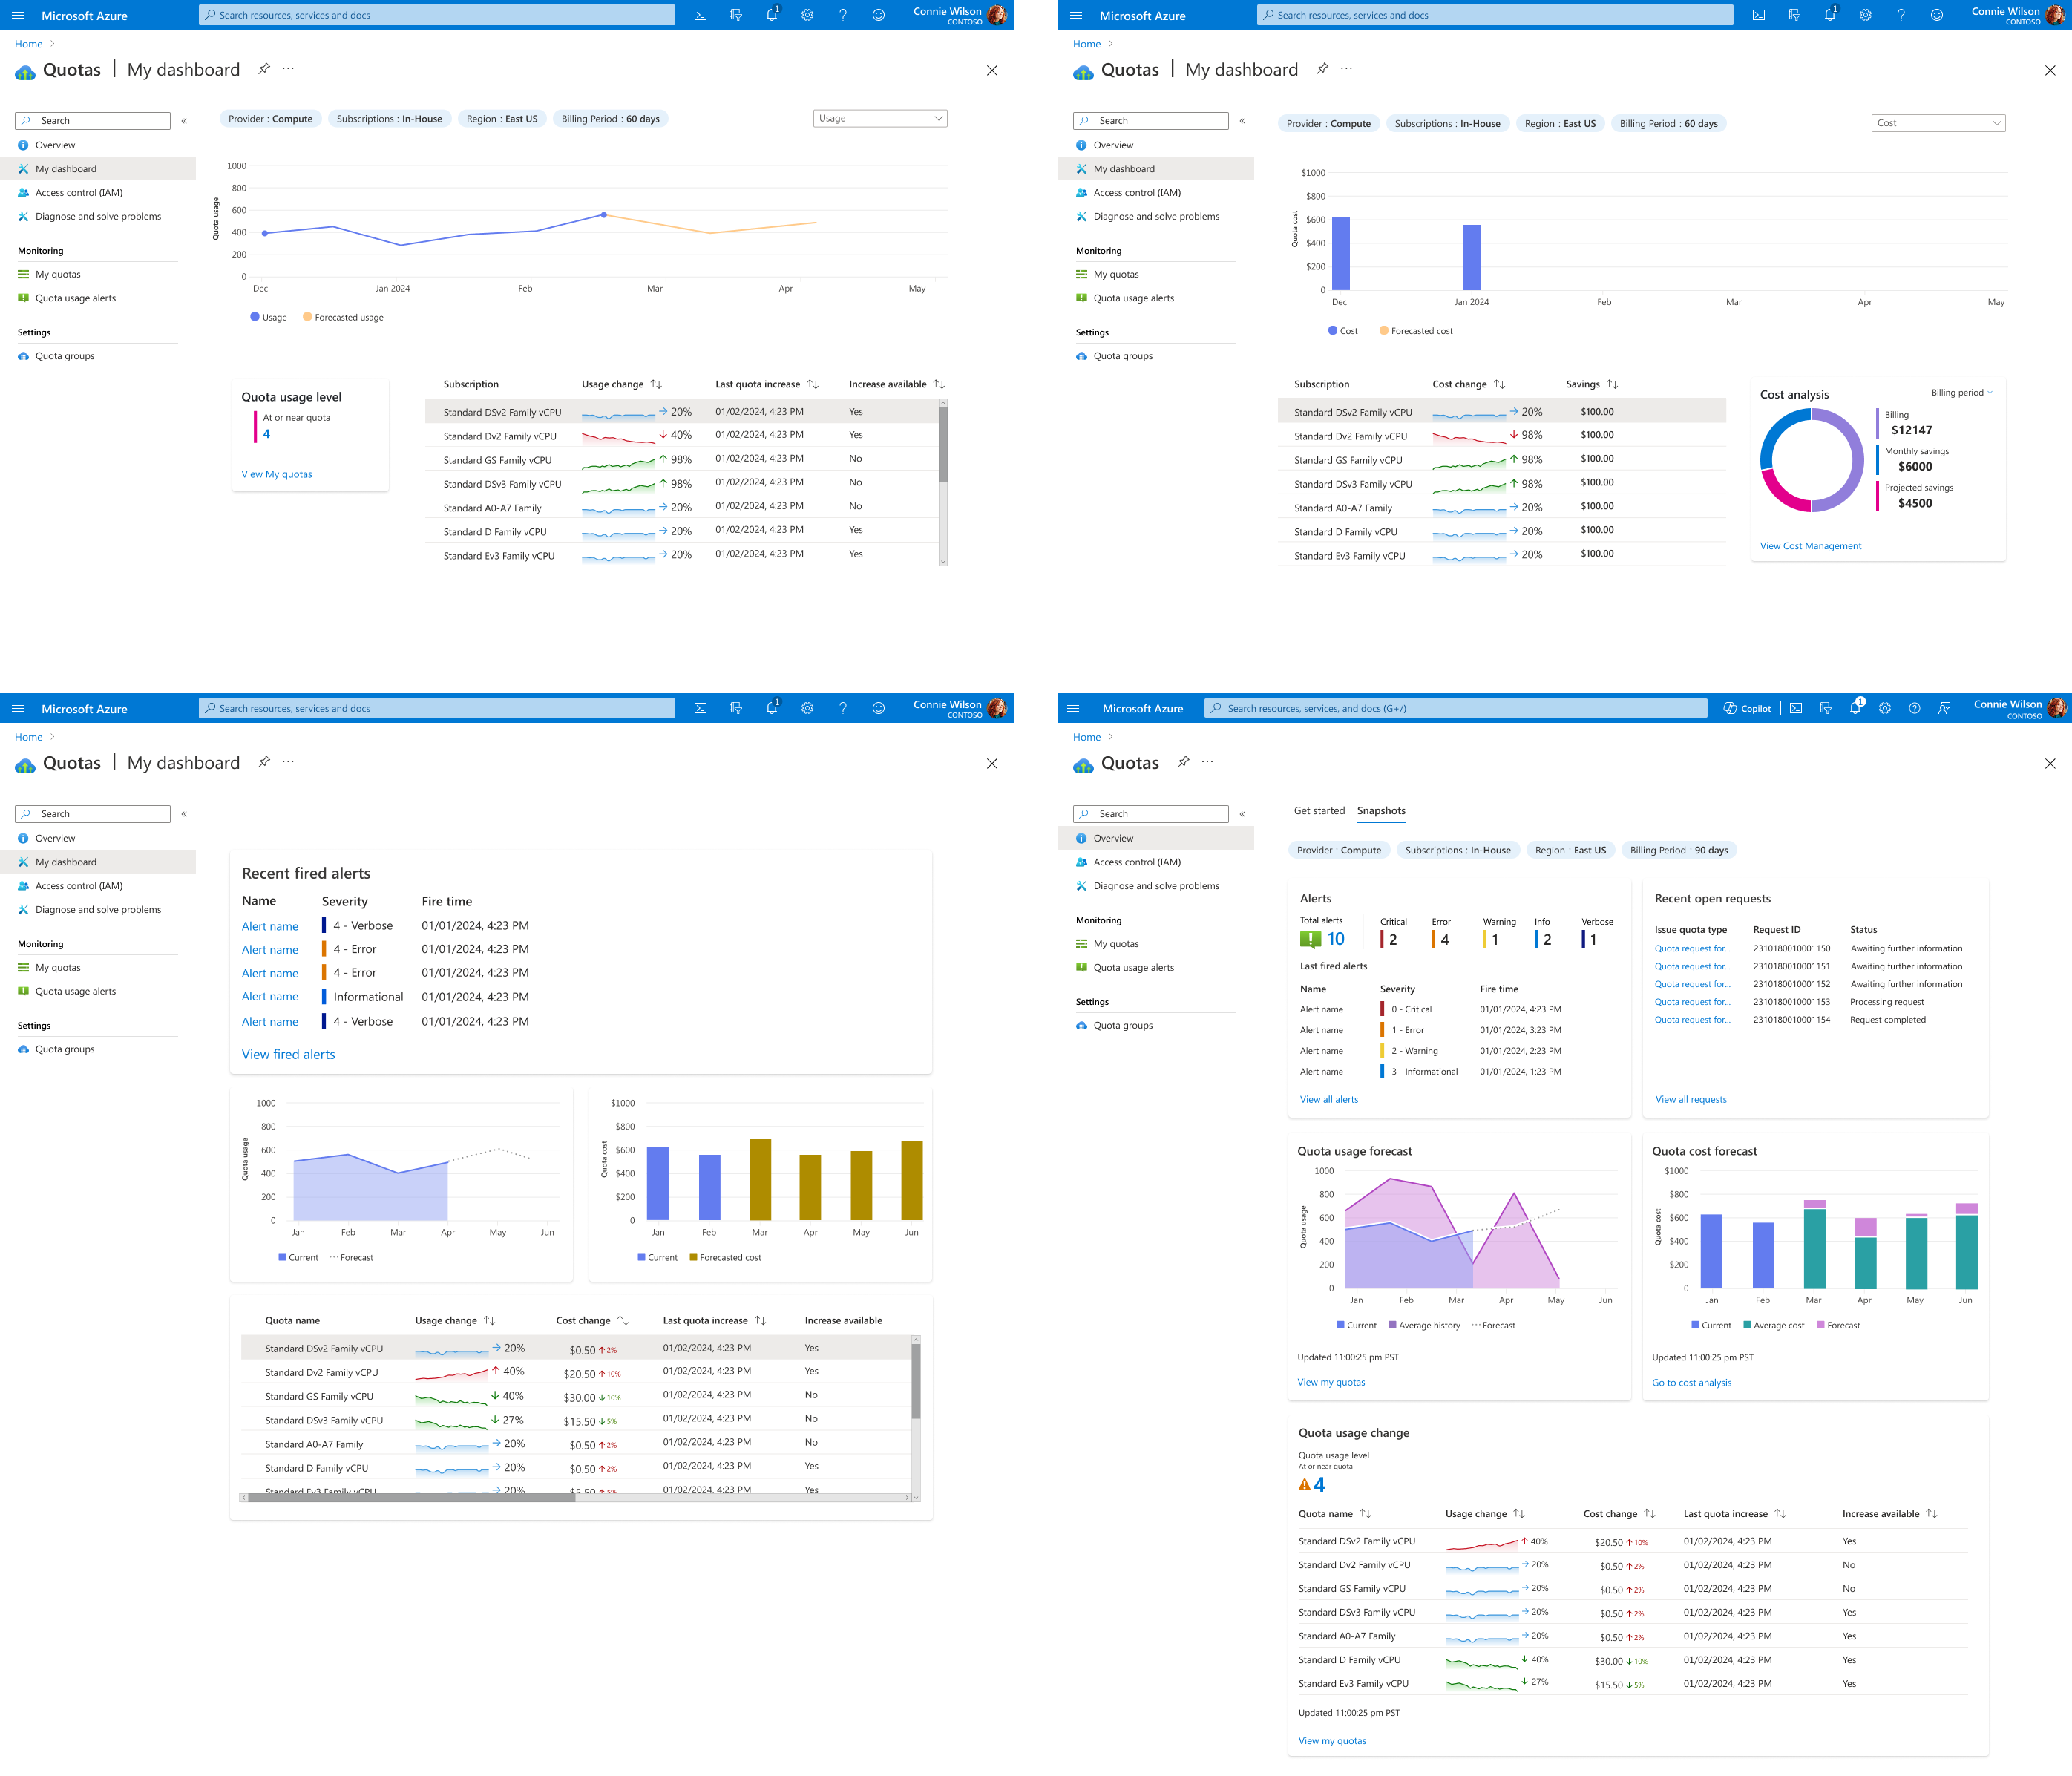Screen dimensions: 2072x1776
Task: Select the Snapshots tab
Action: [1381, 811]
